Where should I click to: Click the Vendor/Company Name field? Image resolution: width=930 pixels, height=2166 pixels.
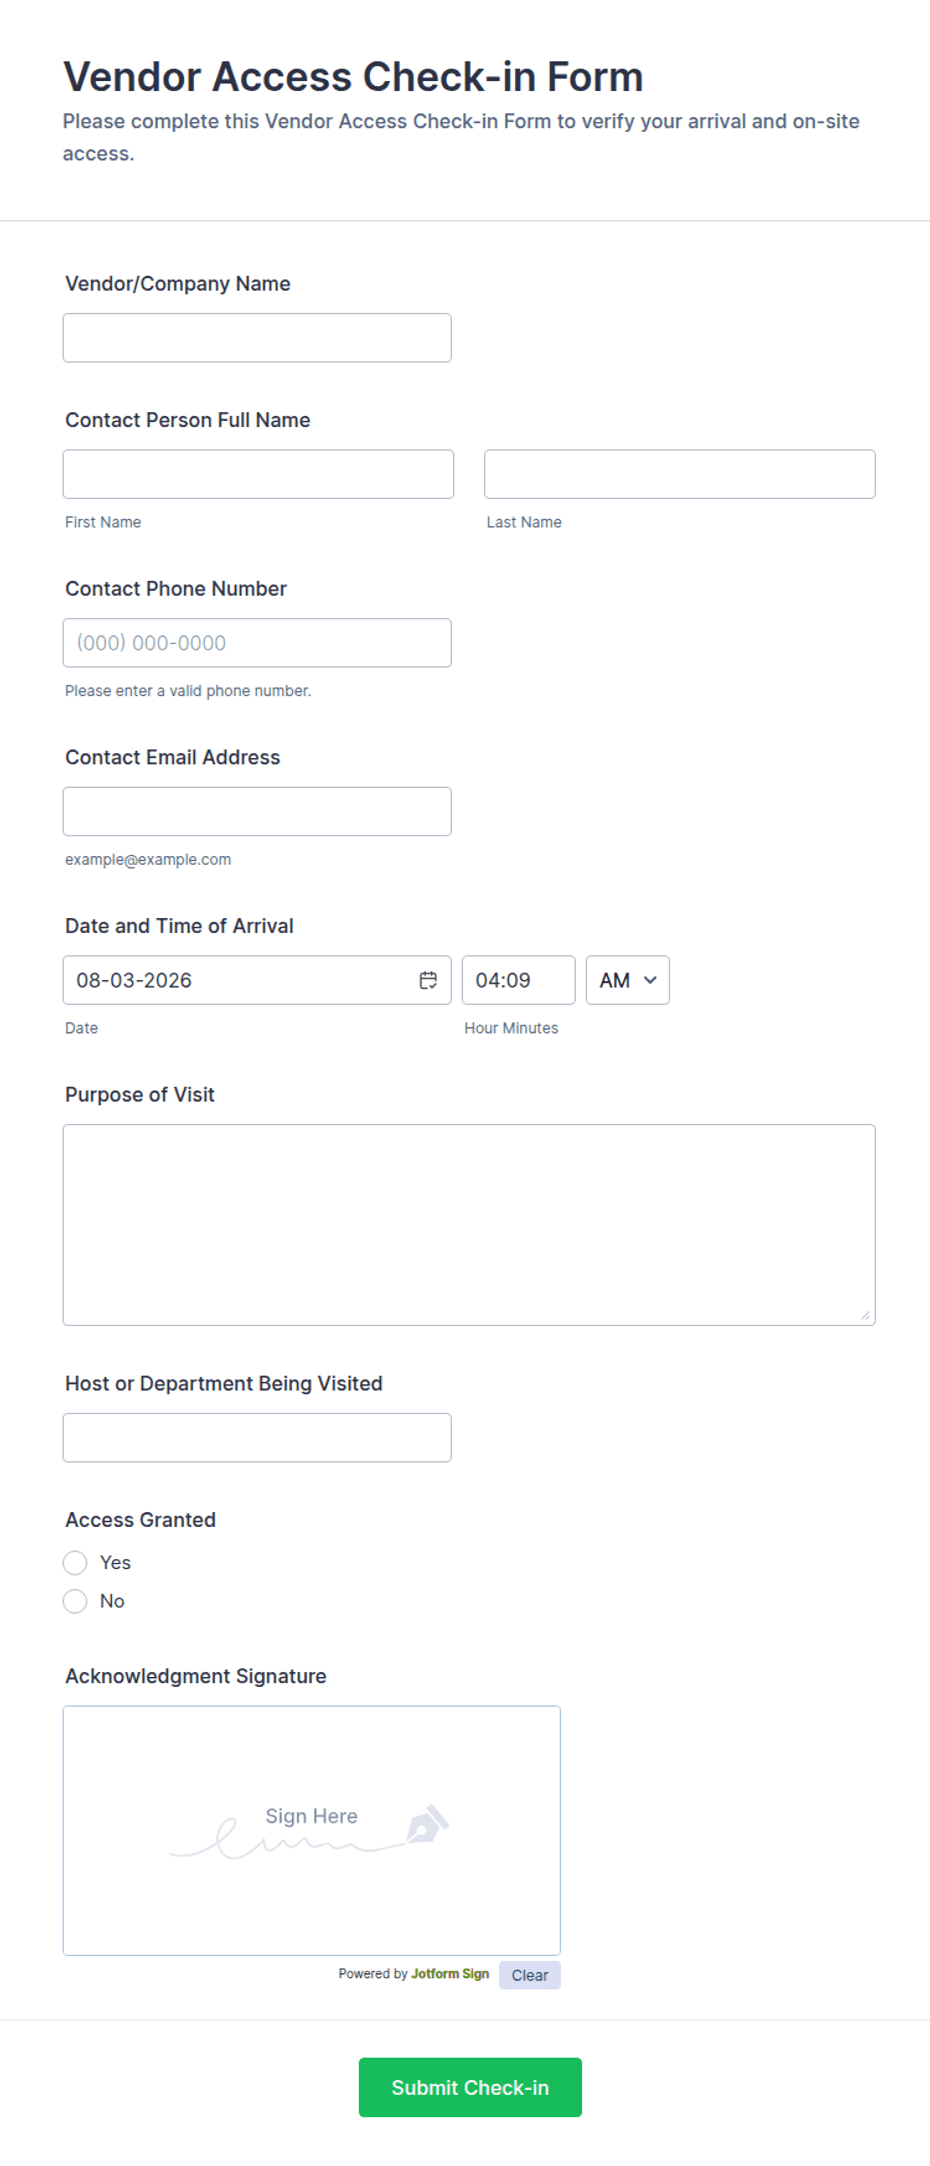click(x=257, y=338)
